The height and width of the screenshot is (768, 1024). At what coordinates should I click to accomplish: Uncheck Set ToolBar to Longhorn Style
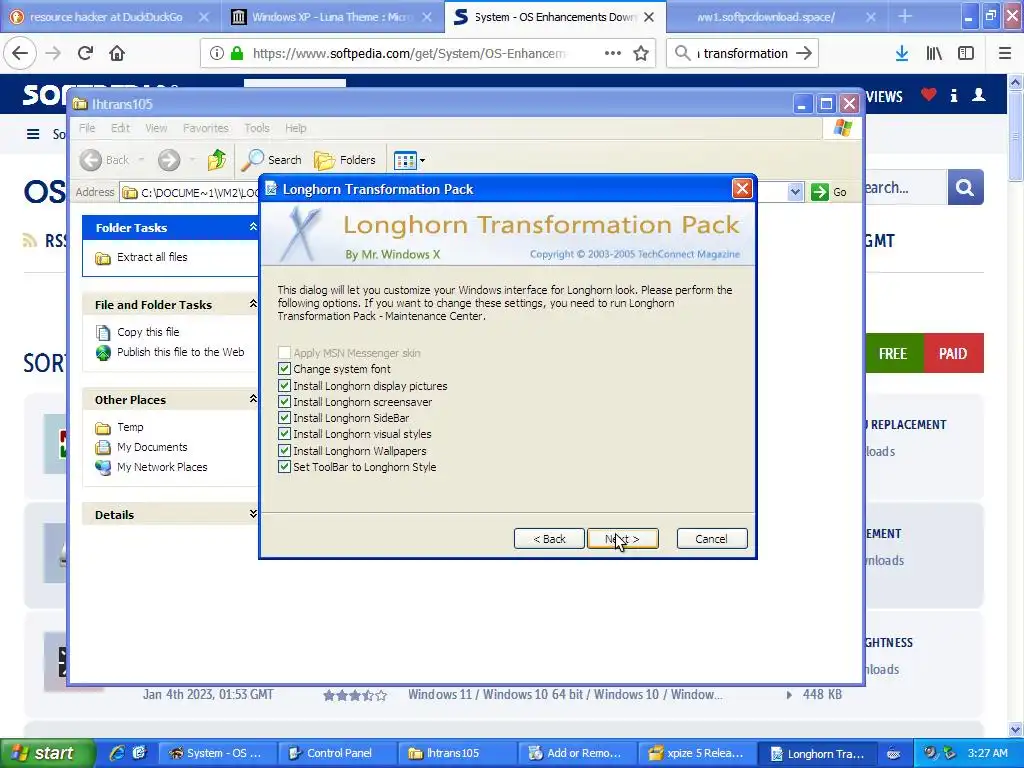284,467
